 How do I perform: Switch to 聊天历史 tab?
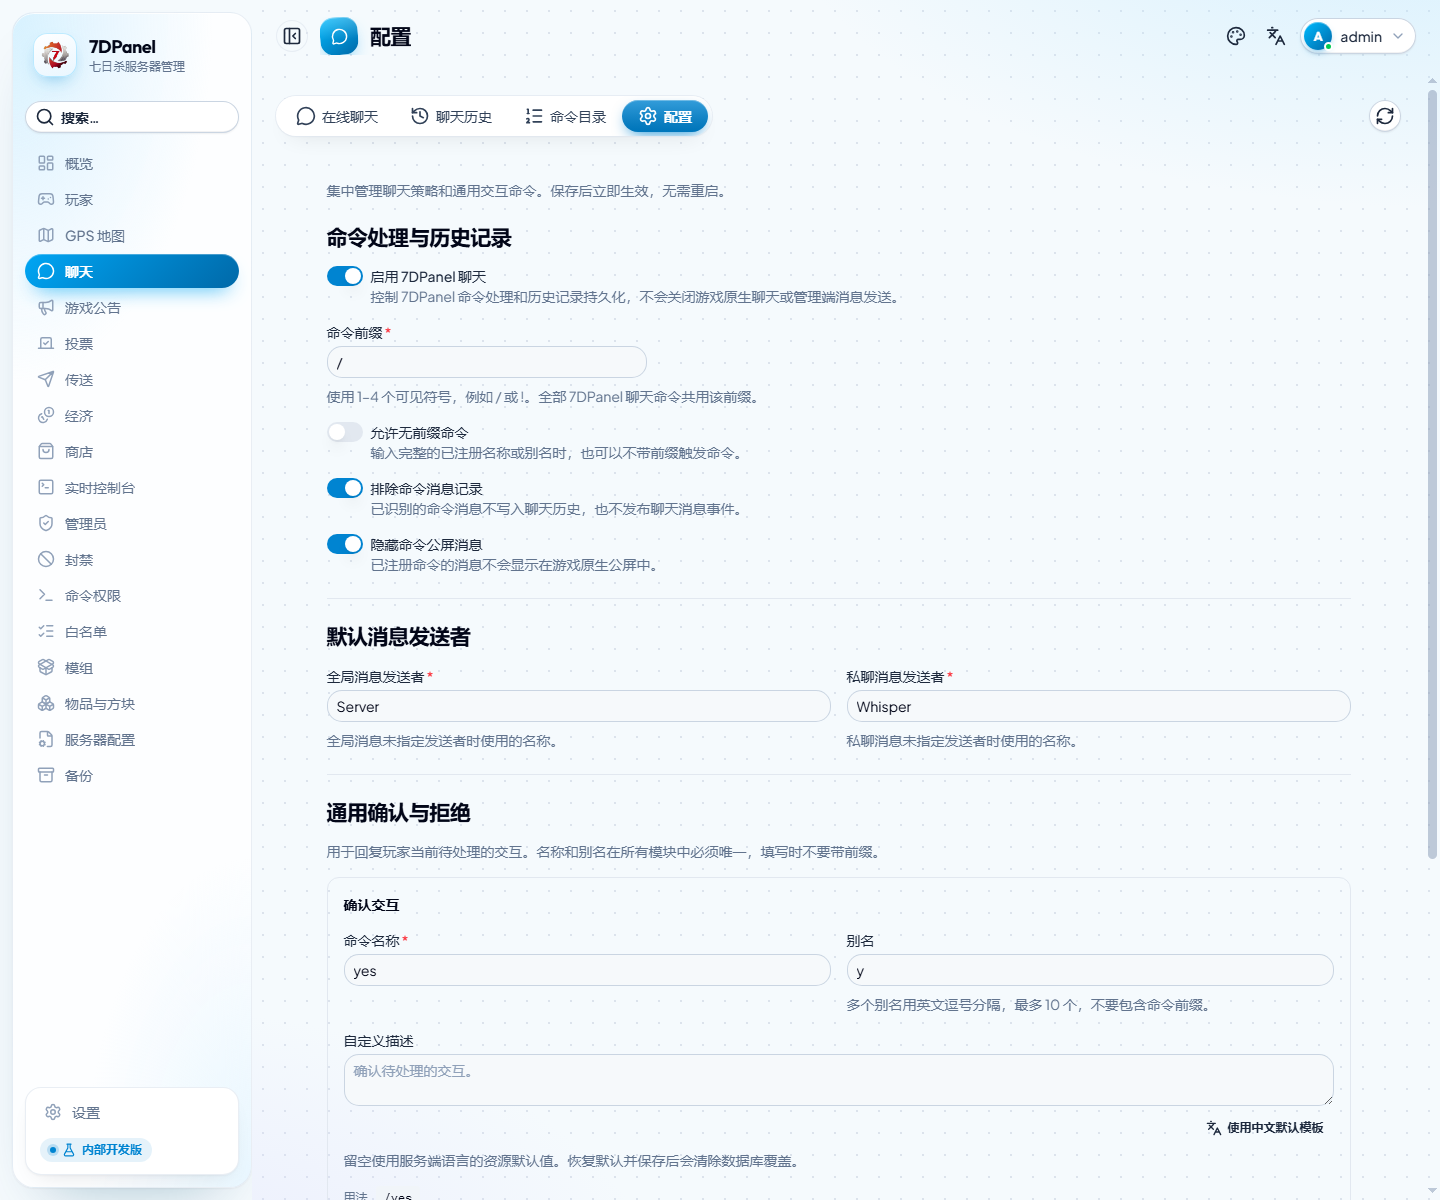point(452,117)
